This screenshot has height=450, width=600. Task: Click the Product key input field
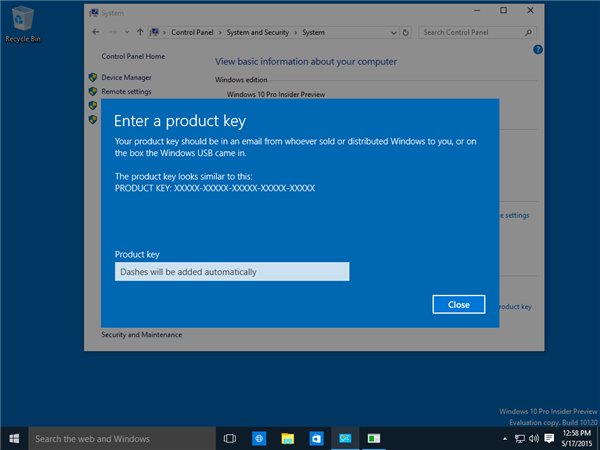pyautogui.click(x=232, y=271)
